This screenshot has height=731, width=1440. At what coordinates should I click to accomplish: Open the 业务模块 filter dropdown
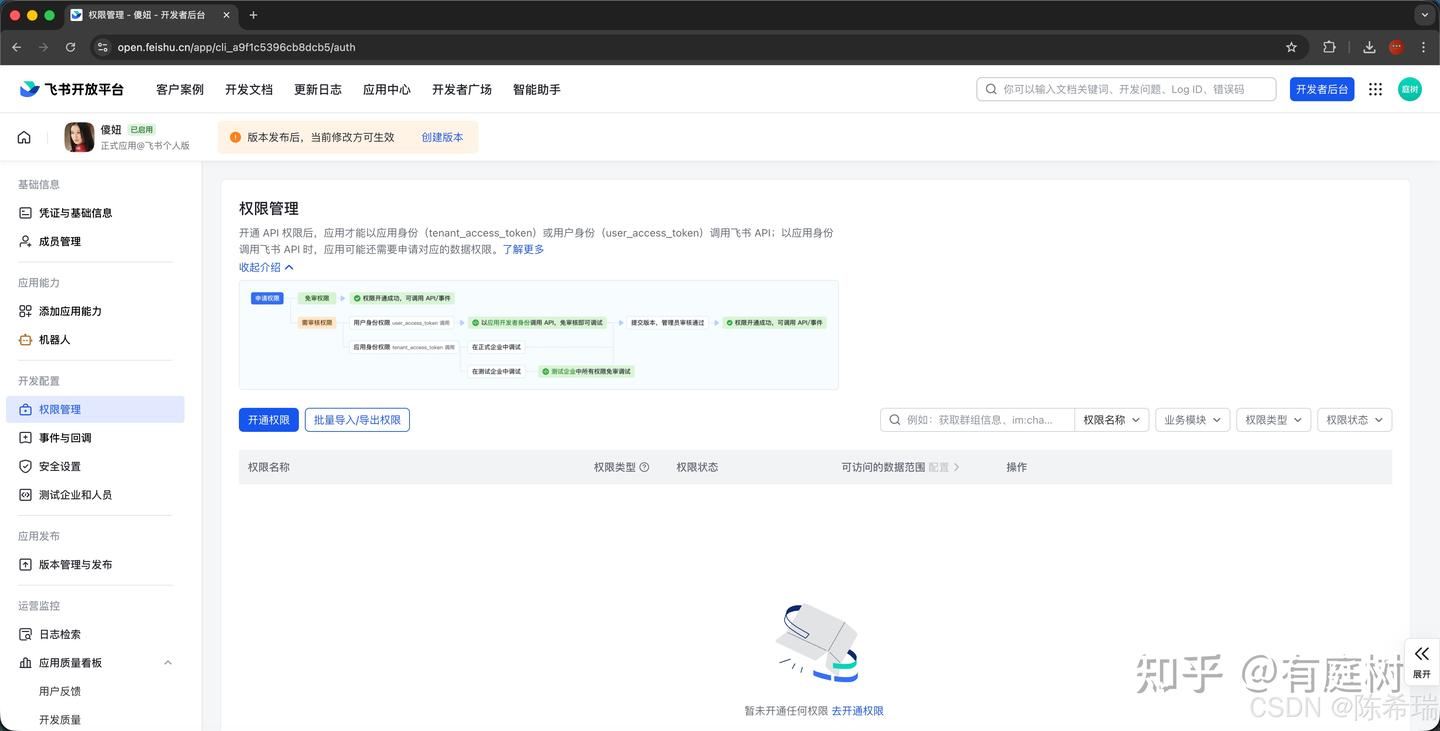tap(1192, 420)
